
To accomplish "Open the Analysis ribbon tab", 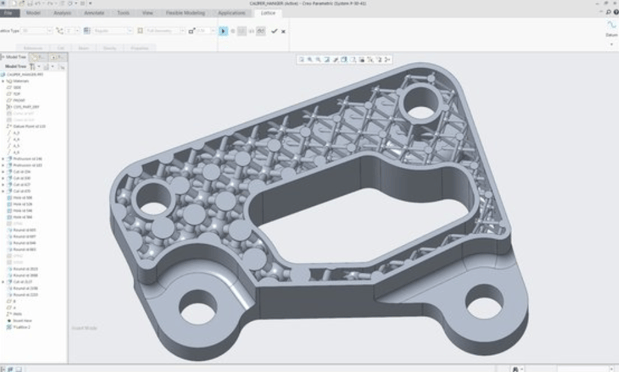I will [x=62, y=13].
